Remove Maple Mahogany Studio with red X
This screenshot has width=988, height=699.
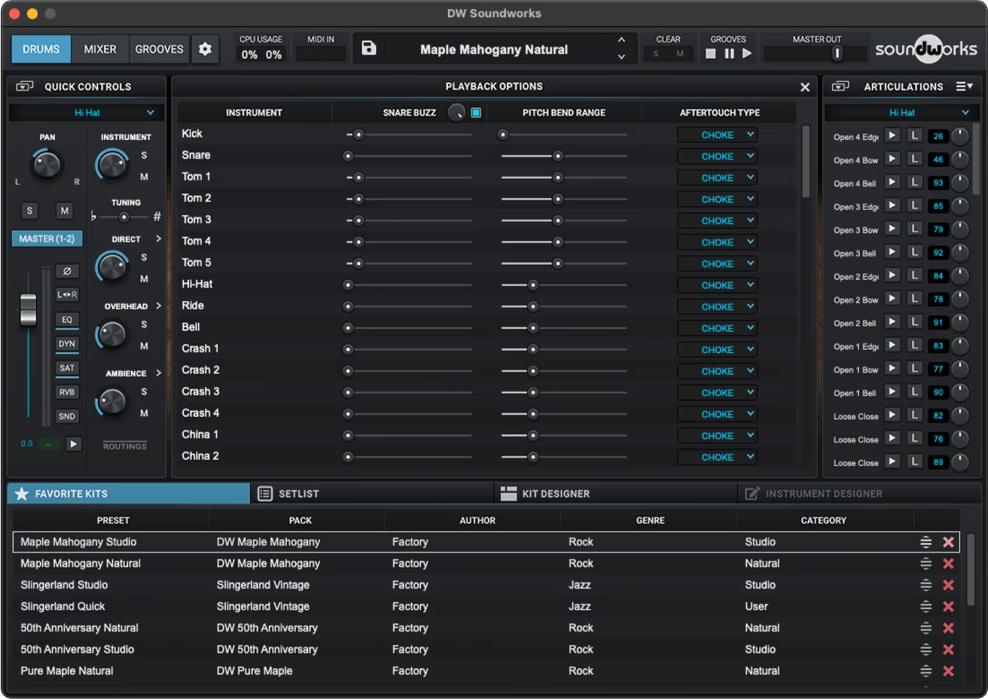[x=948, y=542]
